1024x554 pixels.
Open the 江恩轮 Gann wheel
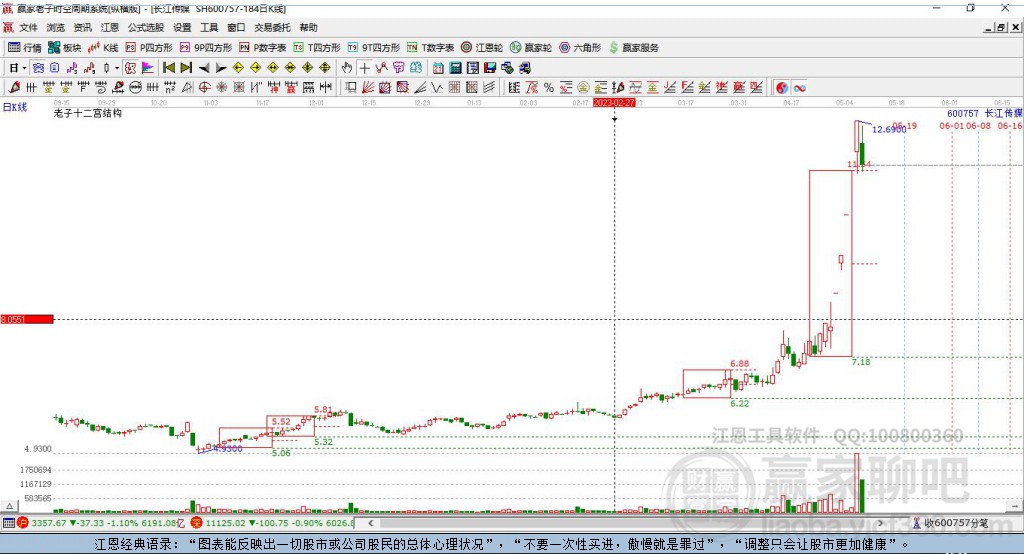[482, 48]
